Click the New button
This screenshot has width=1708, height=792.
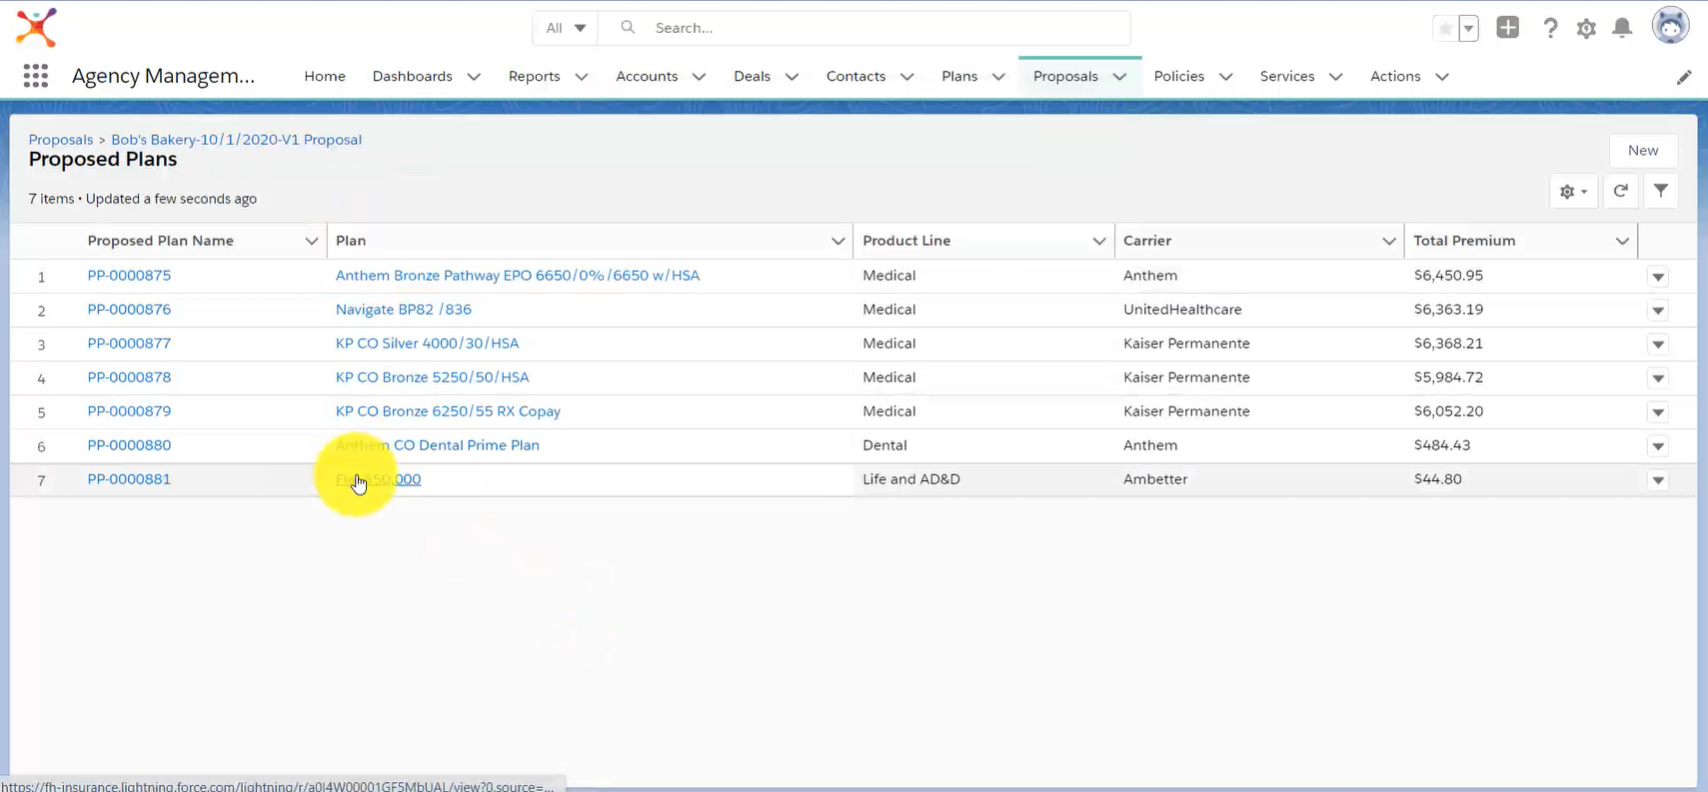click(x=1643, y=150)
